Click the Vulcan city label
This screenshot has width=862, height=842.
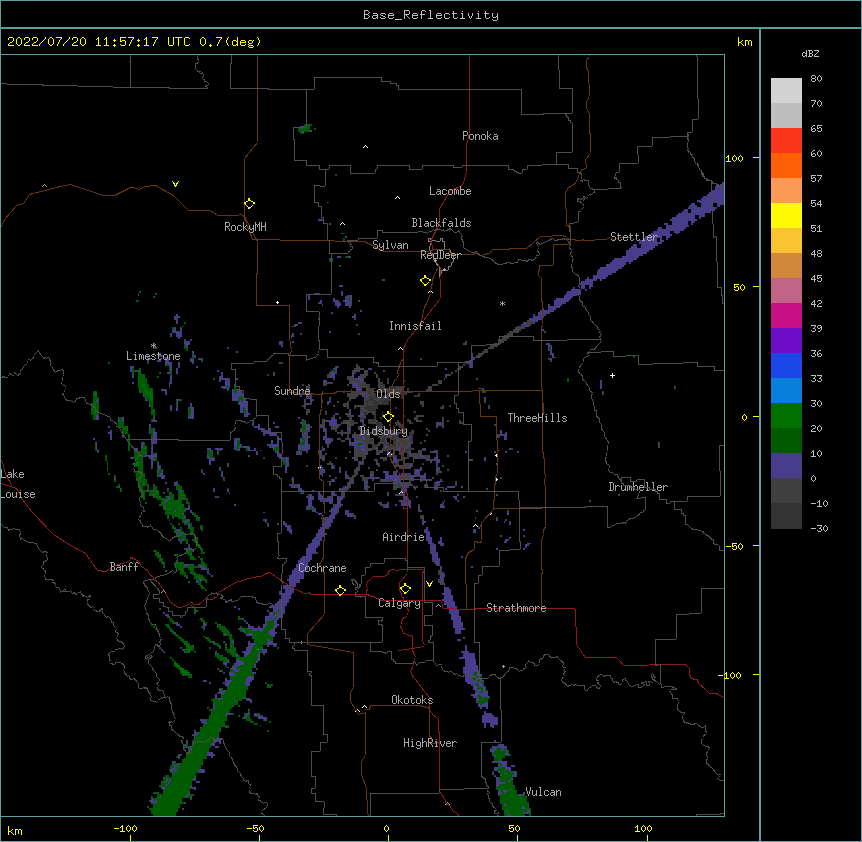click(x=543, y=792)
